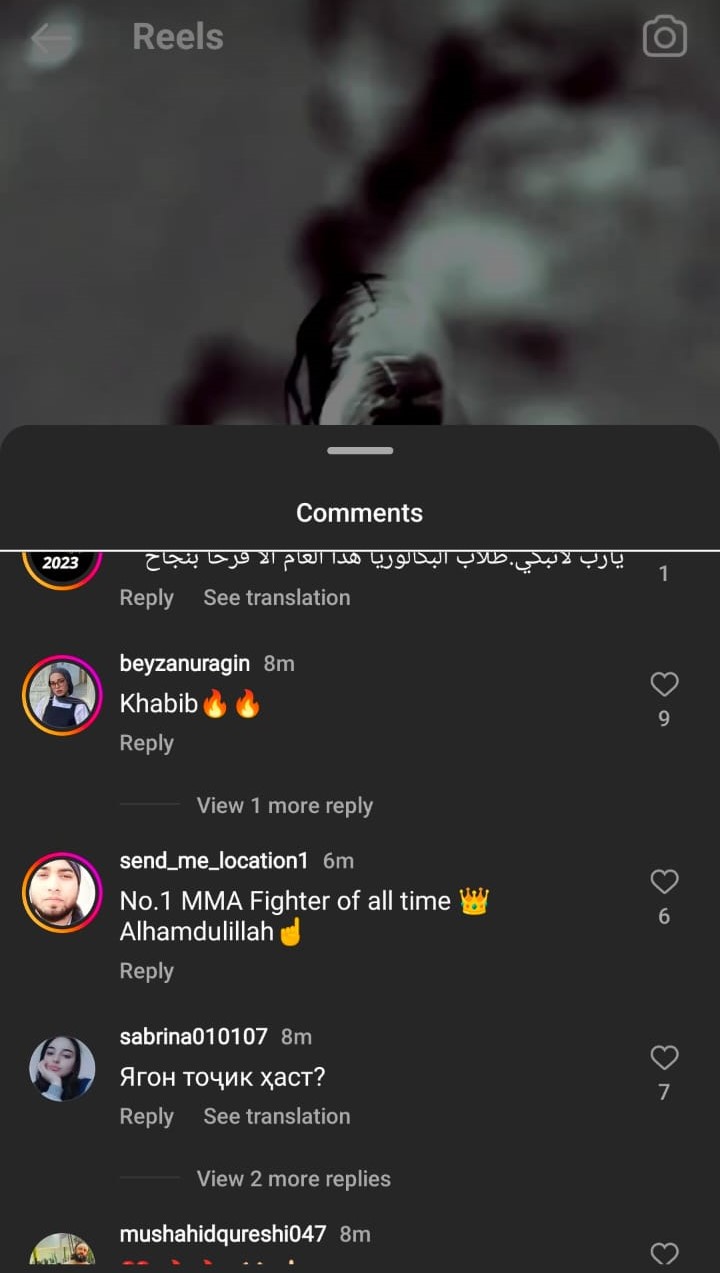This screenshot has width=720, height=1273.
Task: Reply to beyzanuragin's comment
Action: (146, 743)
